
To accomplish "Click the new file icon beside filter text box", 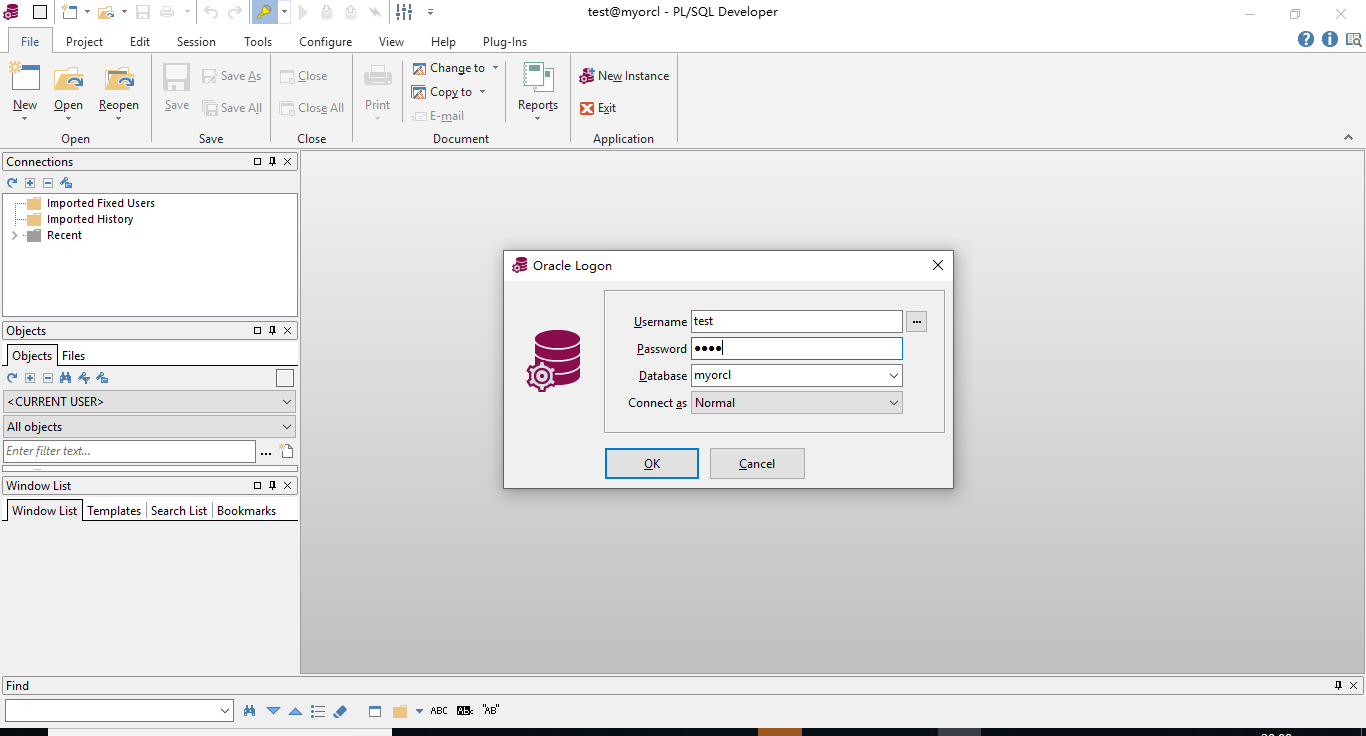I will point(286,451).
